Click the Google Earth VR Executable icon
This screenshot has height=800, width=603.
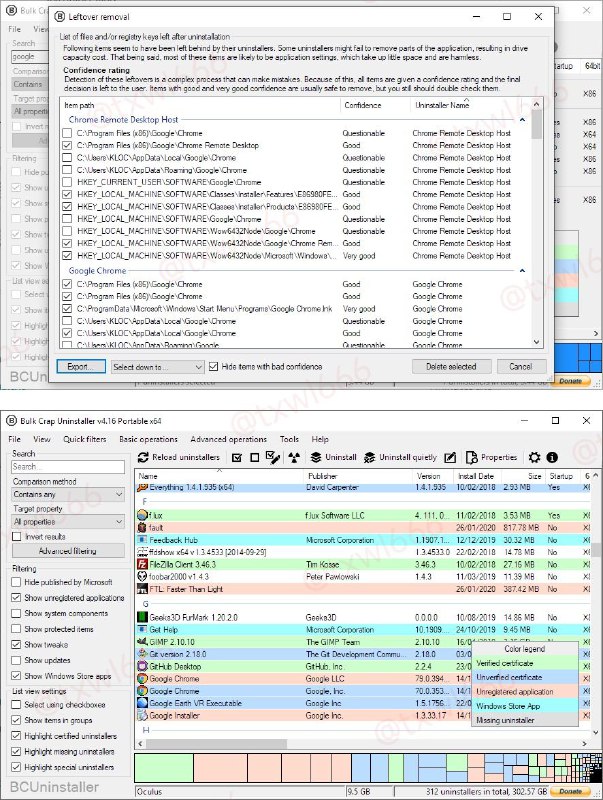click(142, 703)
